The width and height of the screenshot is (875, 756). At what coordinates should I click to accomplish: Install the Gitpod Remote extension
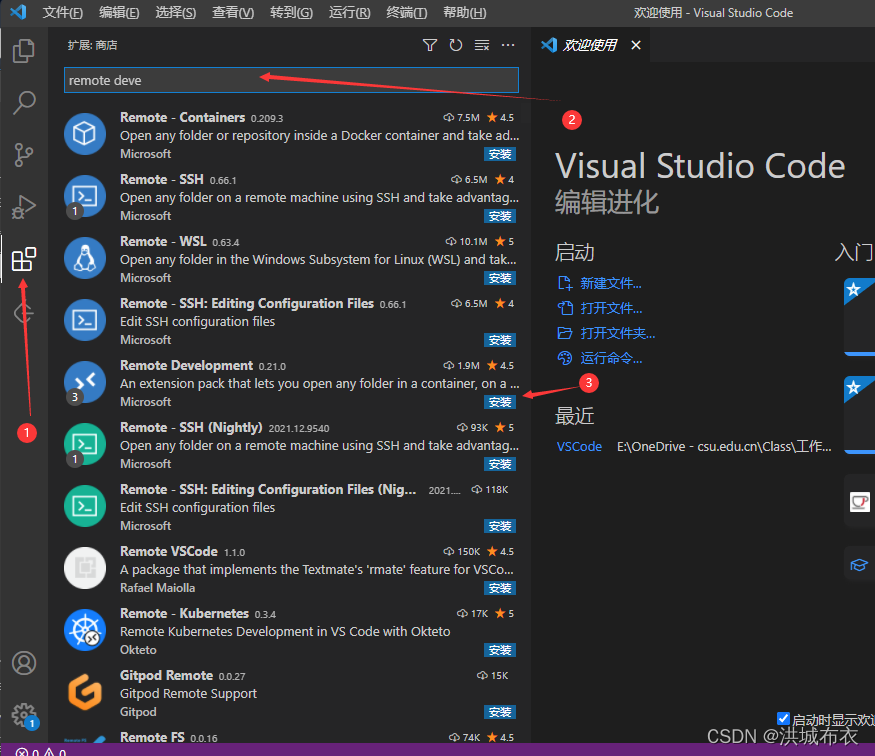[499, 712]
